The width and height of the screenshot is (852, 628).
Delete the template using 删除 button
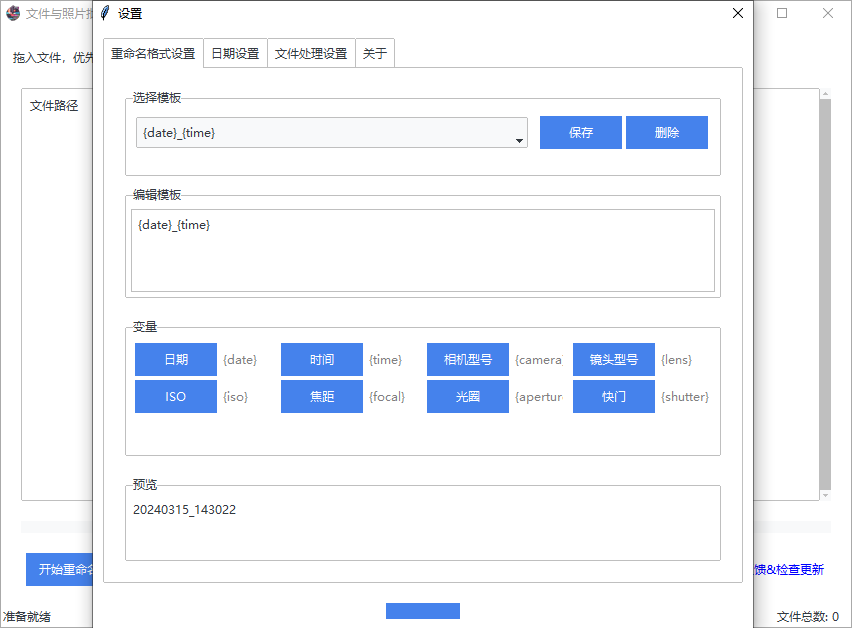[x=666, y=131]
